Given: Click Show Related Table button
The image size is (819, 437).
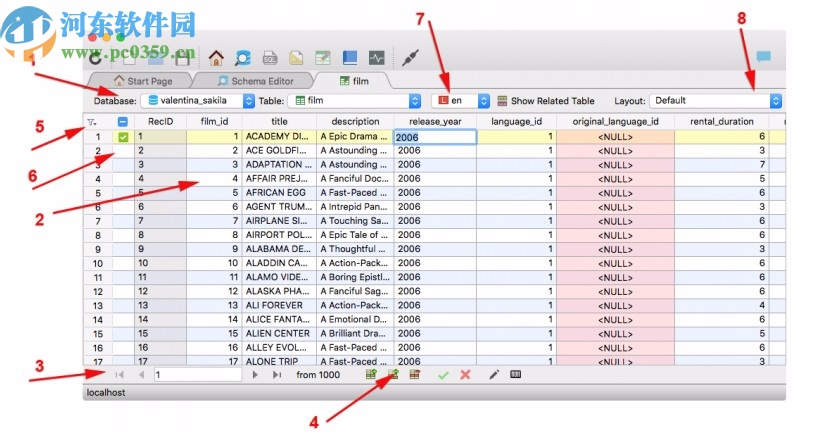Looking at the screenshot, I should (x=546, y=101).
